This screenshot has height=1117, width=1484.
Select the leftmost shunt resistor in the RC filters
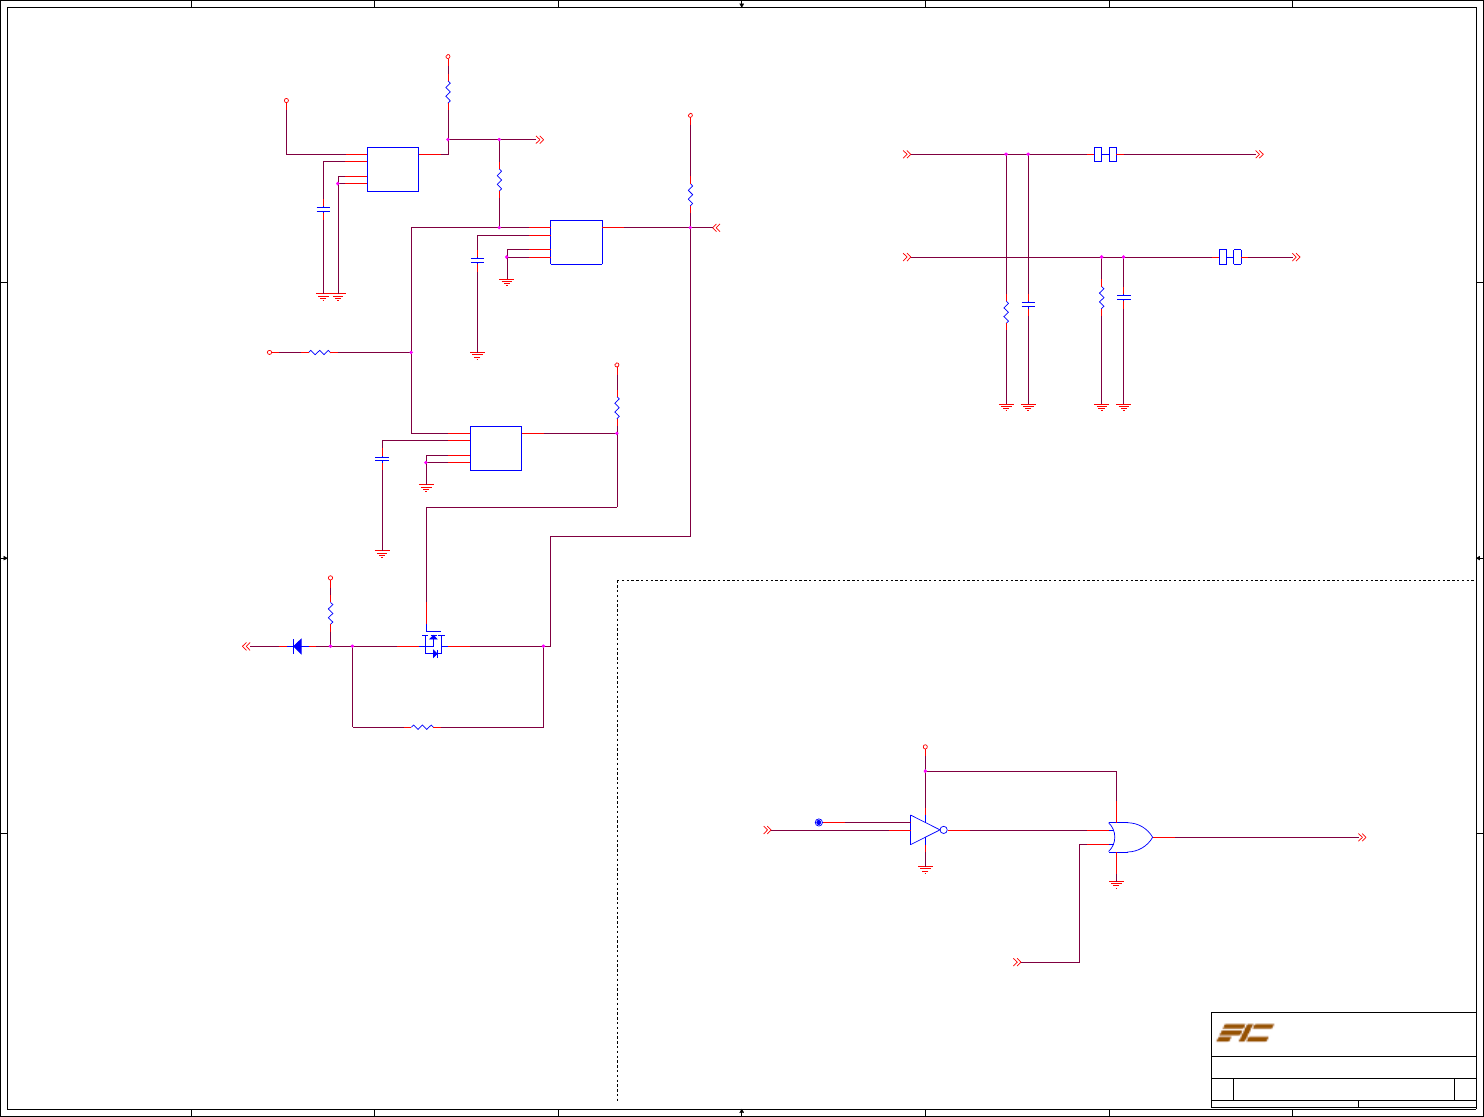pyautogui.click(x=1006, y=312)
